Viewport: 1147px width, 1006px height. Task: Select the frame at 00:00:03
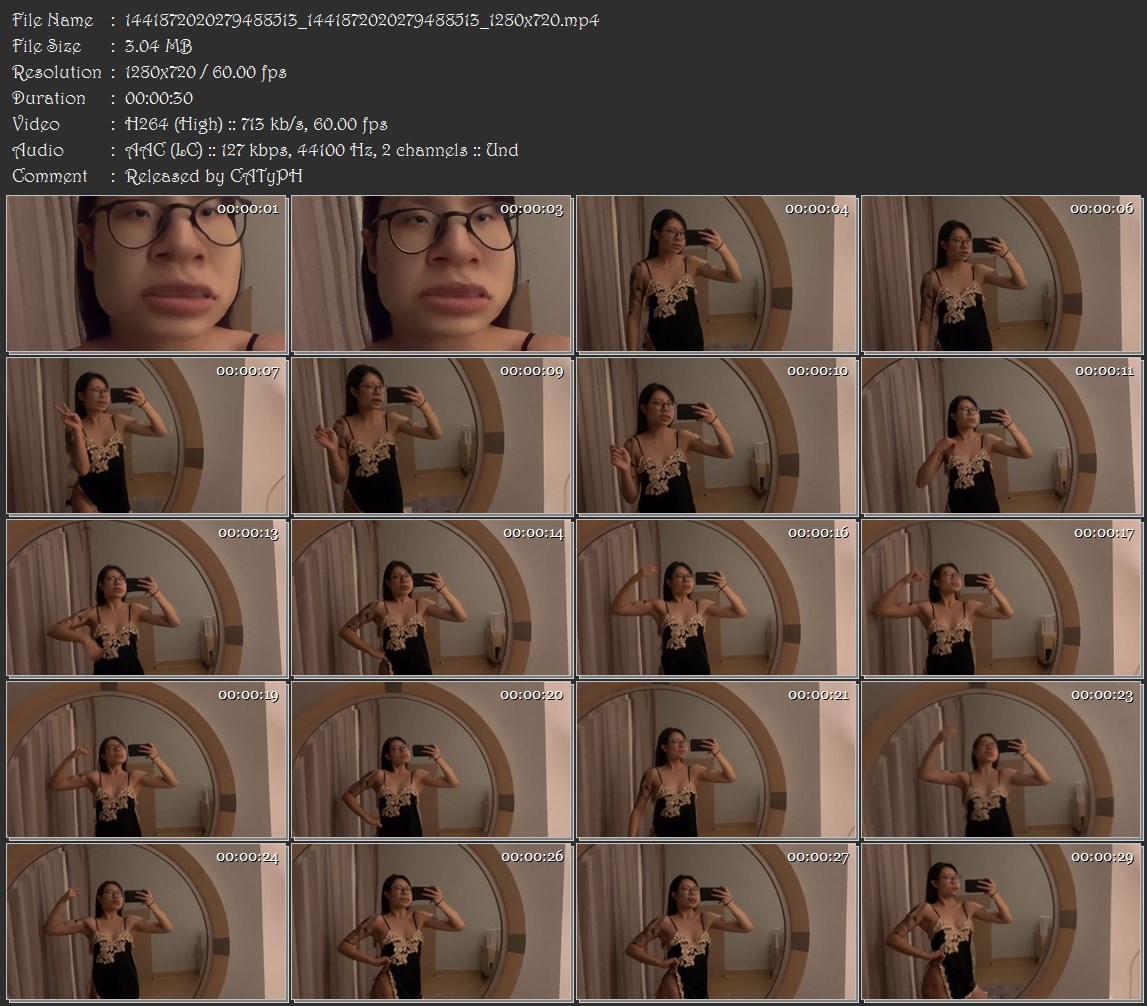coord(431,274)
